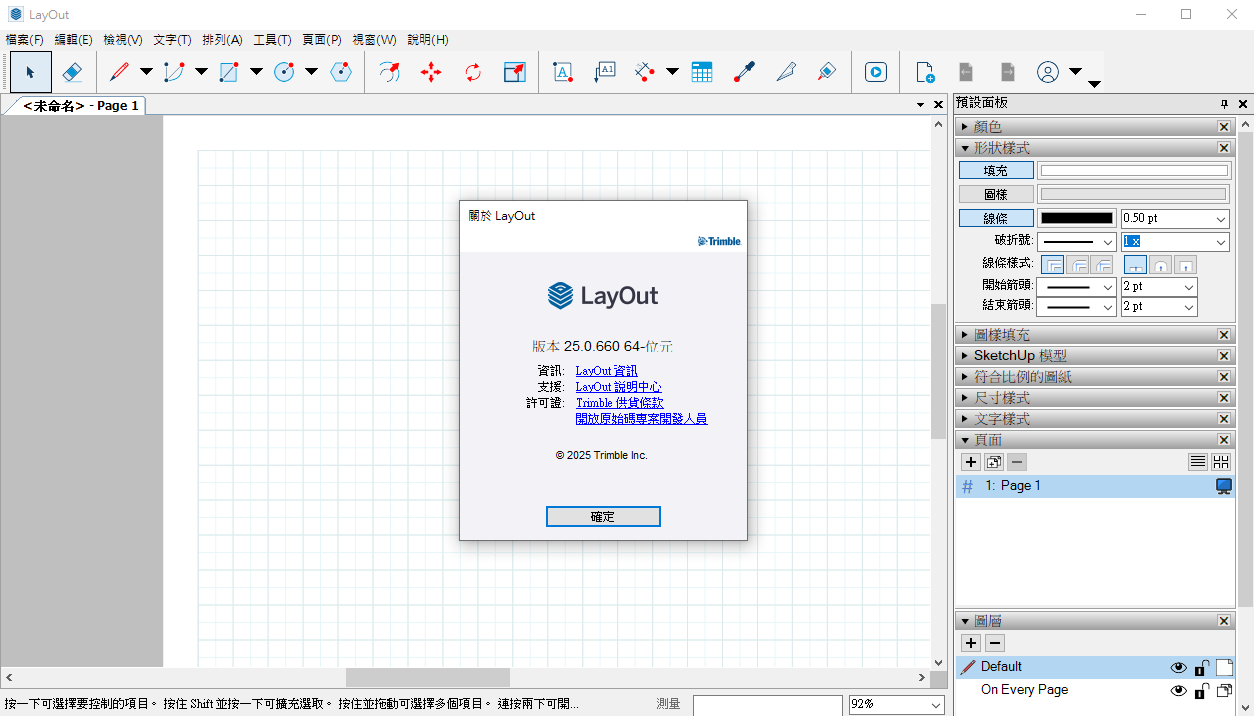This screenshot has width=1254, height=716.
Task: Click the 測量 measurements input box
Action: 767,705
